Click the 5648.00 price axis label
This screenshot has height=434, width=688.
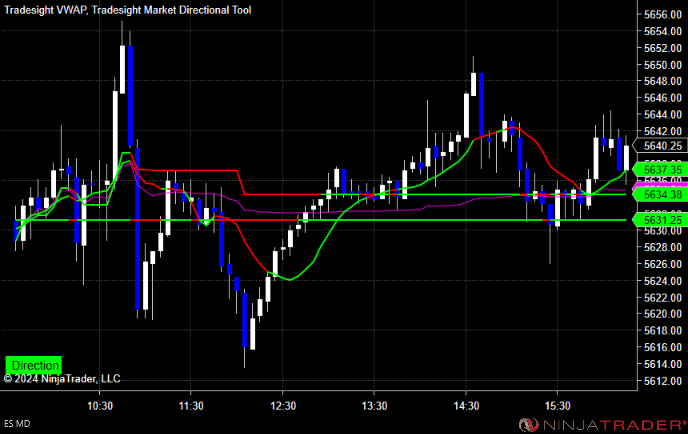[663, 81]
